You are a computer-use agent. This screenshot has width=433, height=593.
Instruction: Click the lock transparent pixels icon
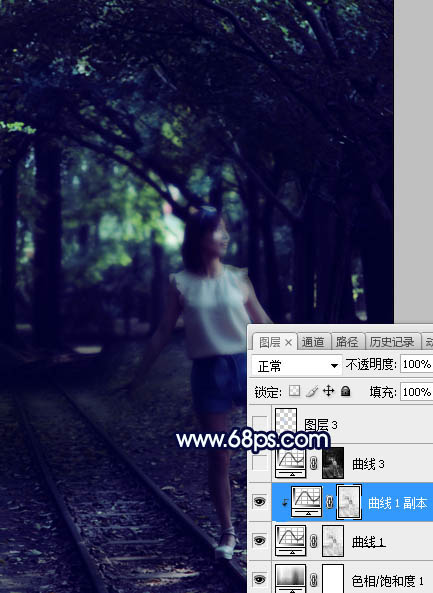pyautogui.click(x=295, y=391)
